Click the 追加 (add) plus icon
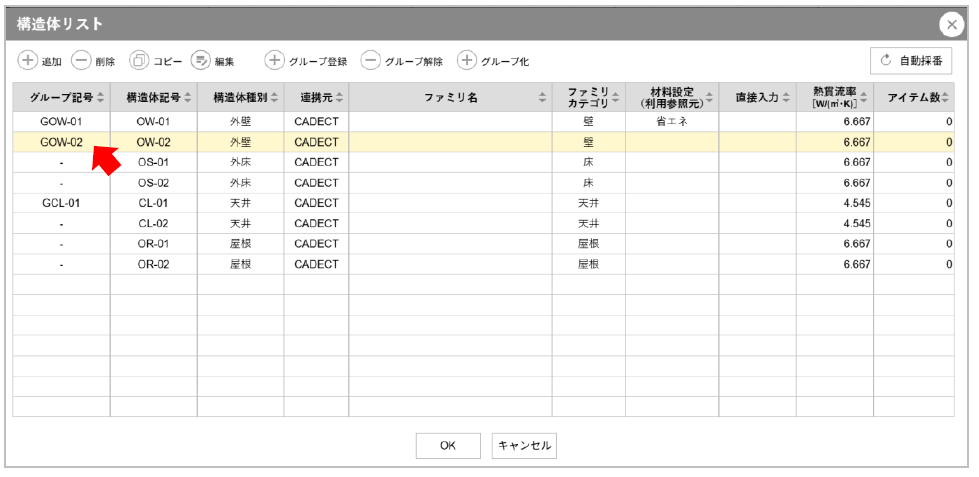 28,61
